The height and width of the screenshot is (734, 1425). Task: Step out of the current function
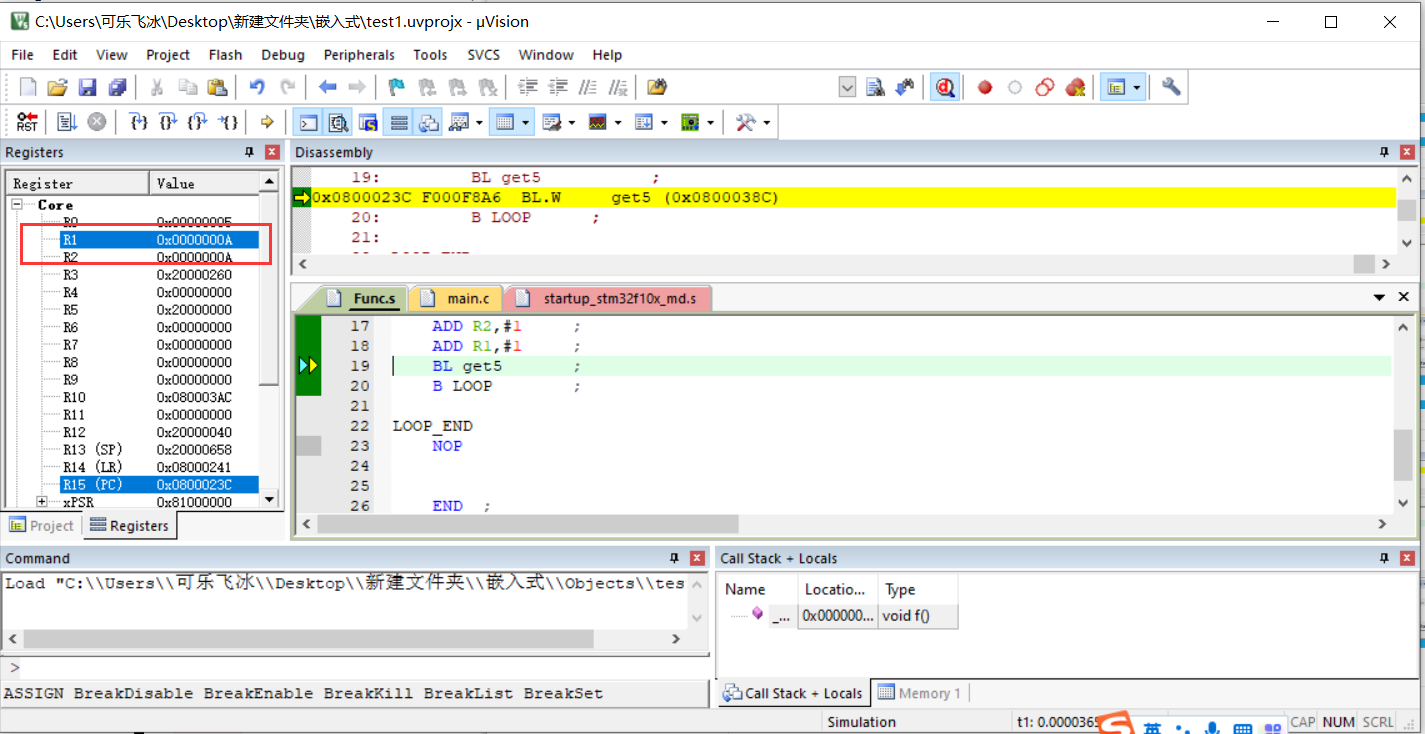pyautogui.click(x=197, y=121)
